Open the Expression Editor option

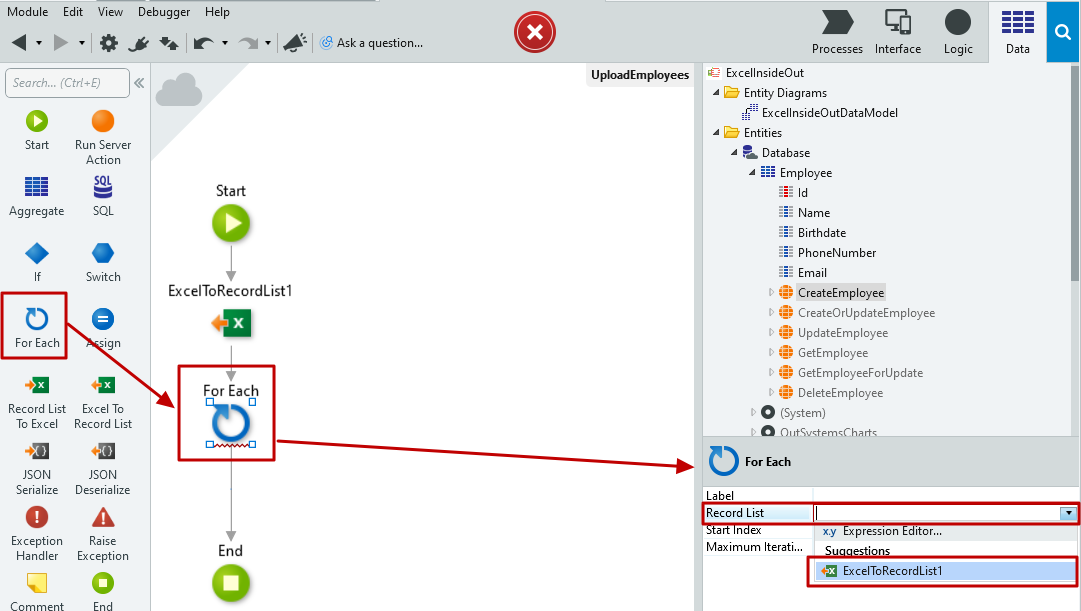(x=891, y=531)
